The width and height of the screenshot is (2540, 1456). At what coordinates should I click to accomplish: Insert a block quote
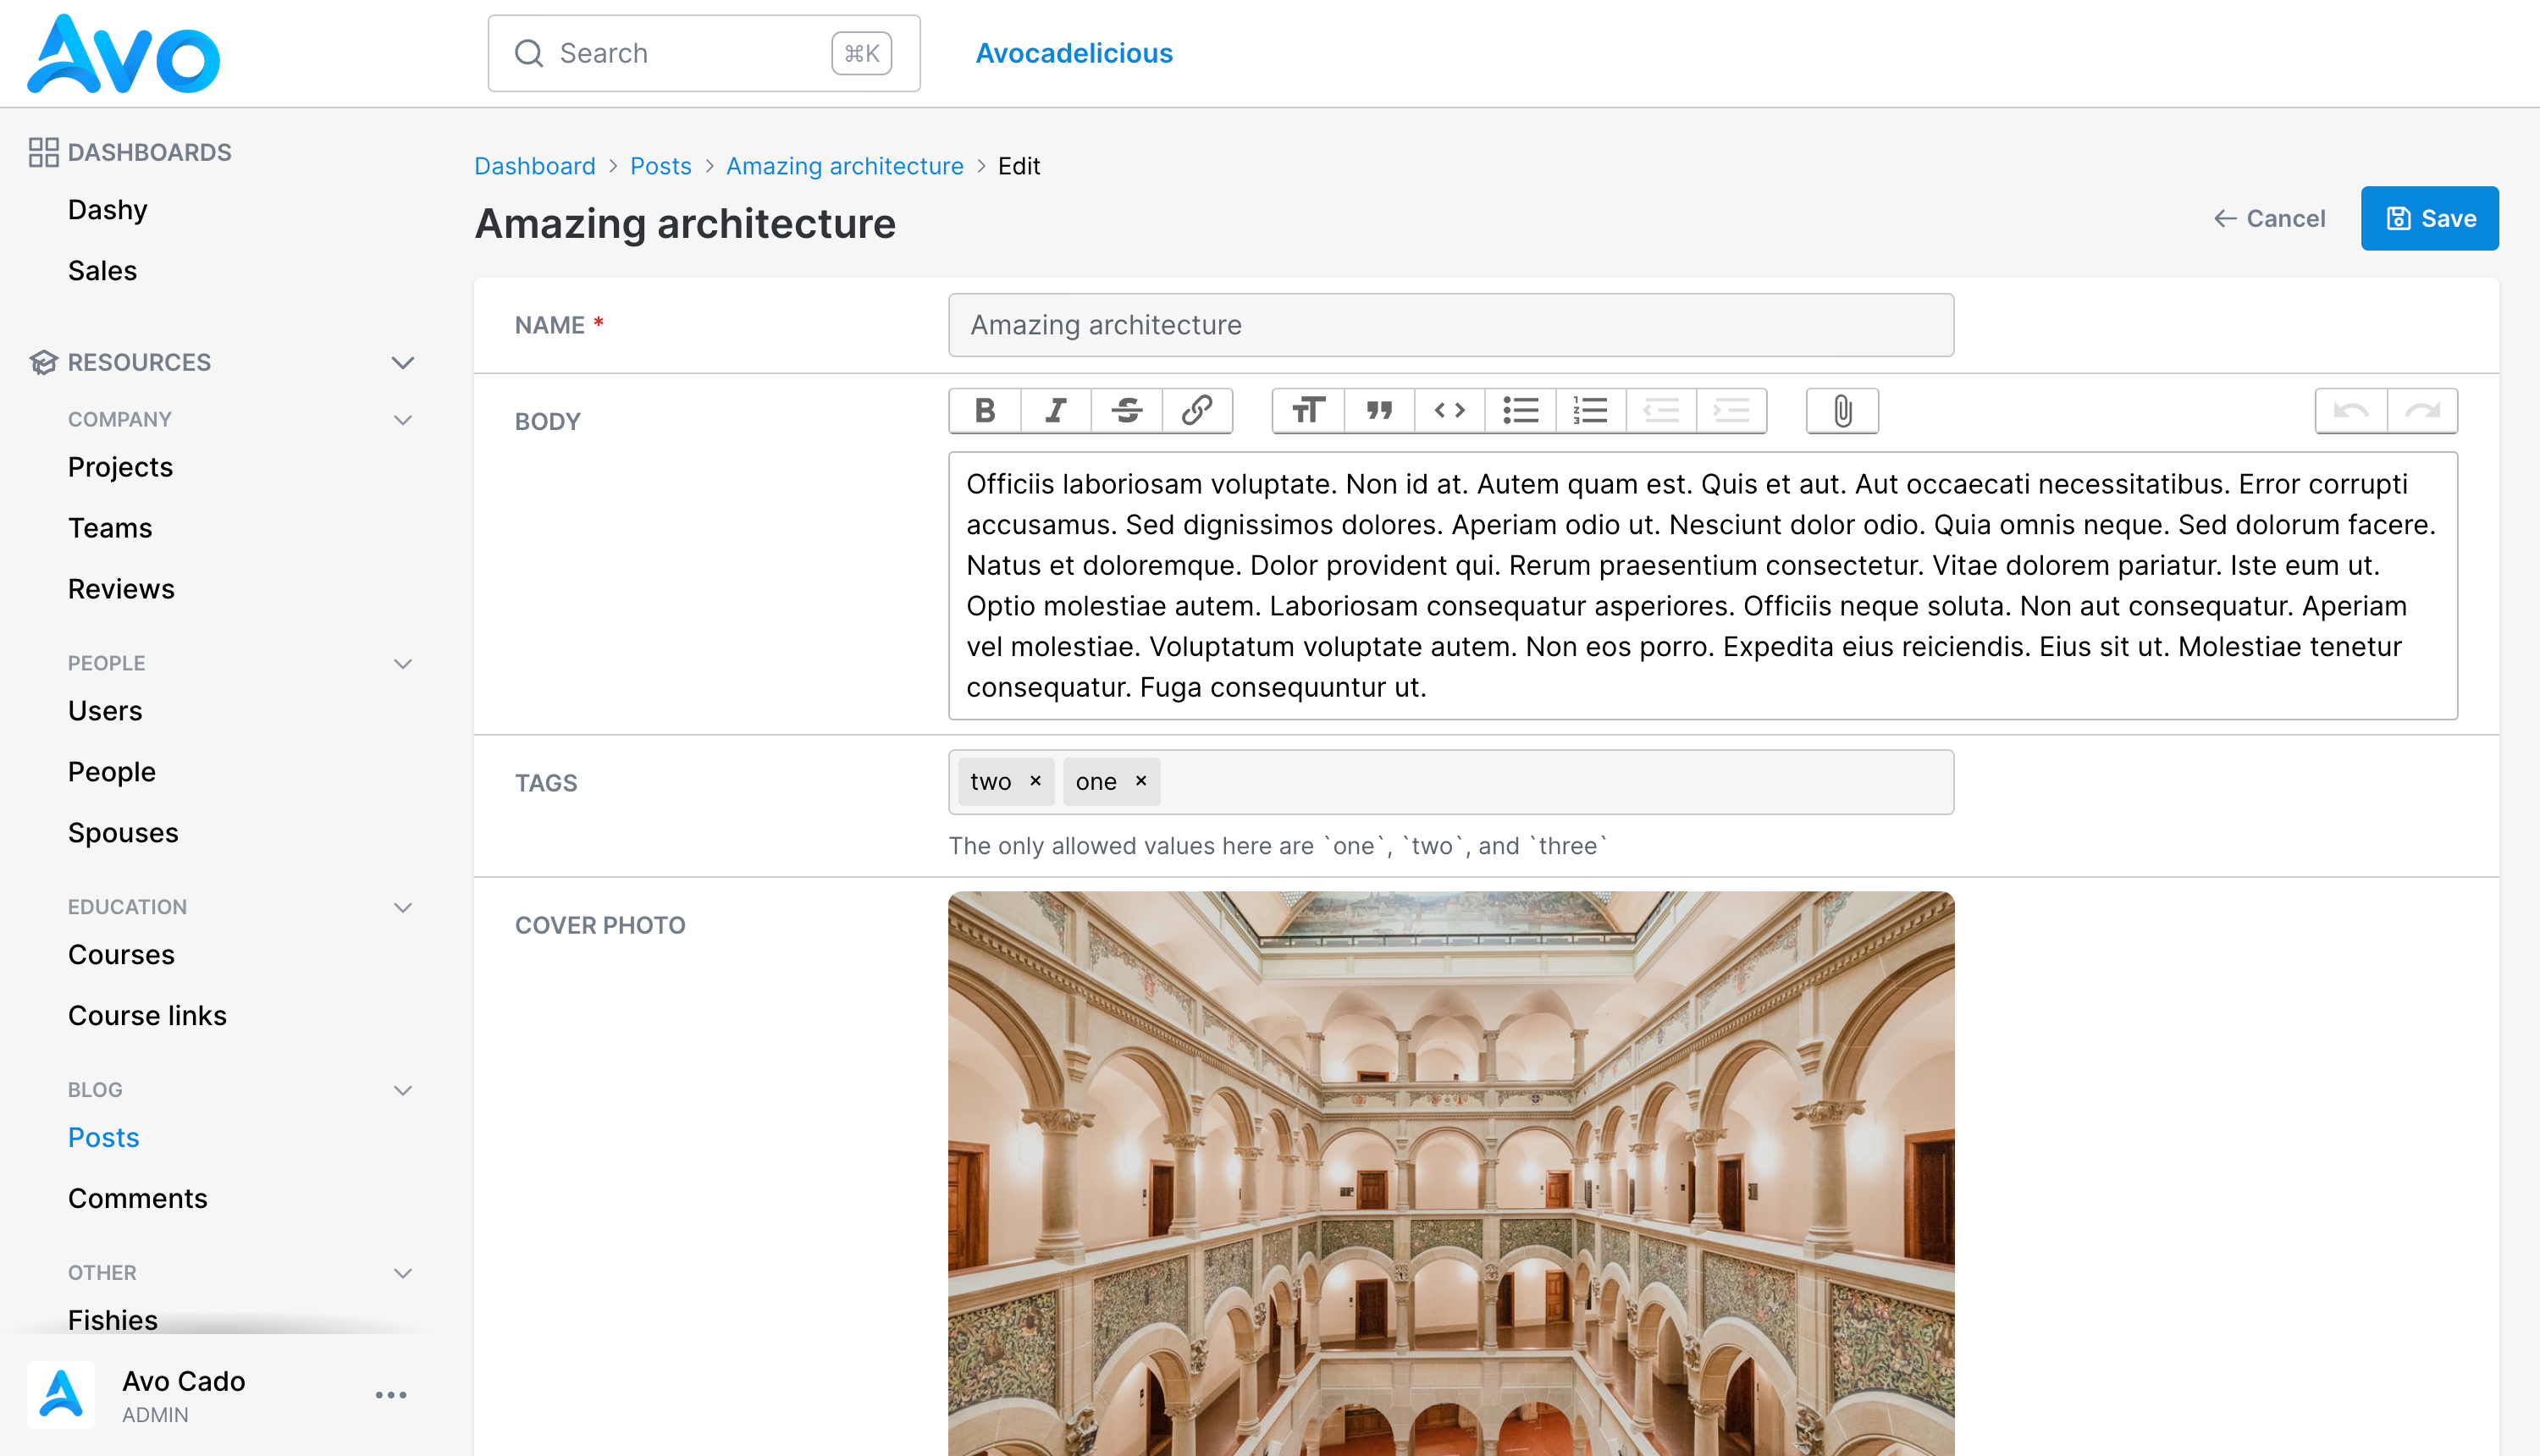[x=1379, y=411]
